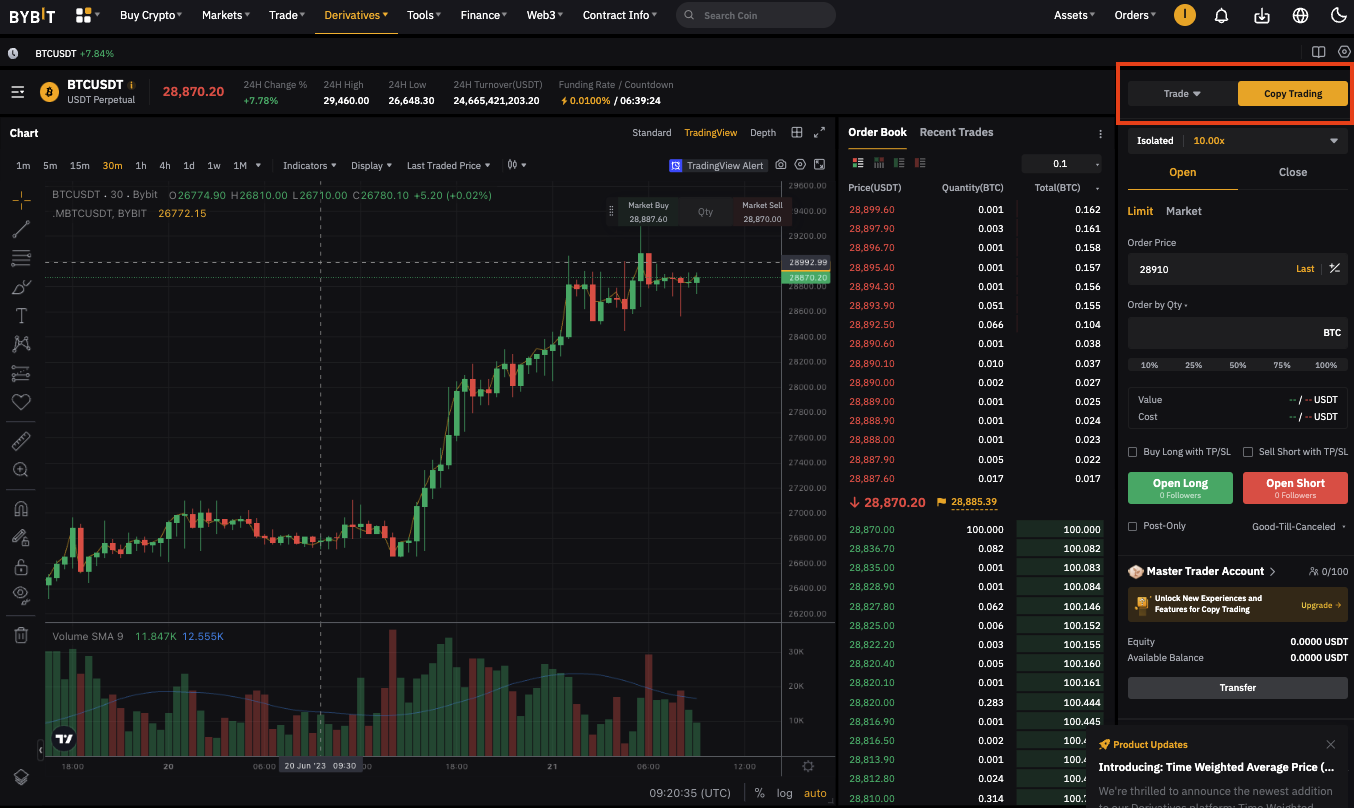Toggle auto scale on the chart
The width and height of the screenshot is (1354, 808).
(815, 793)
